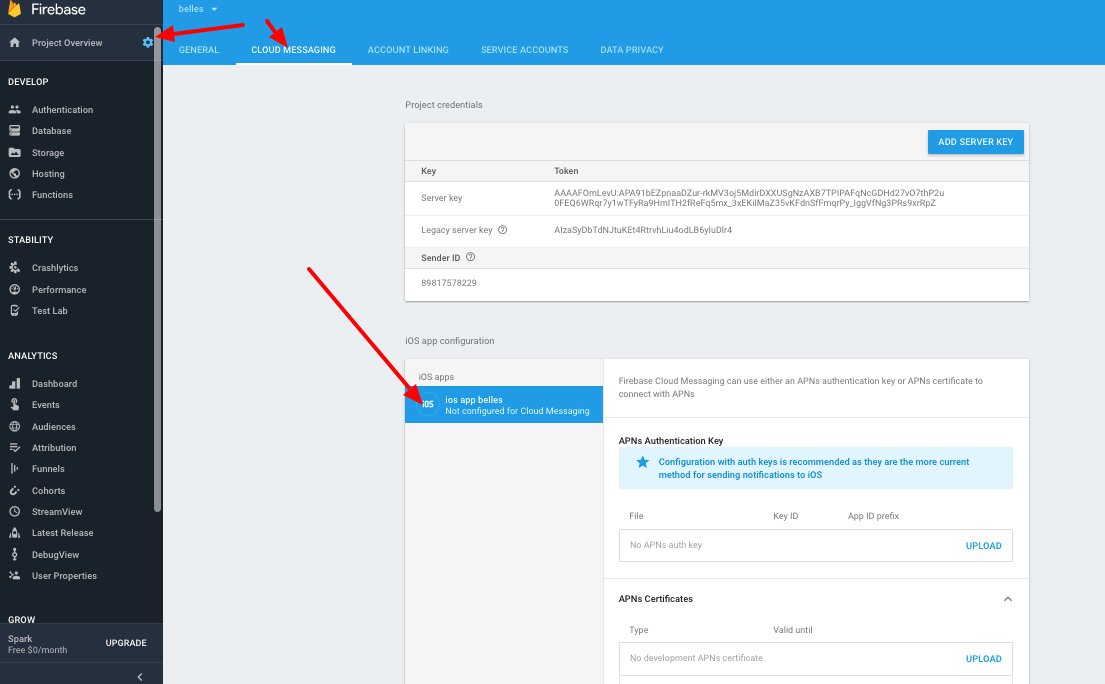Click the Attribution icon

pos(14,447)
